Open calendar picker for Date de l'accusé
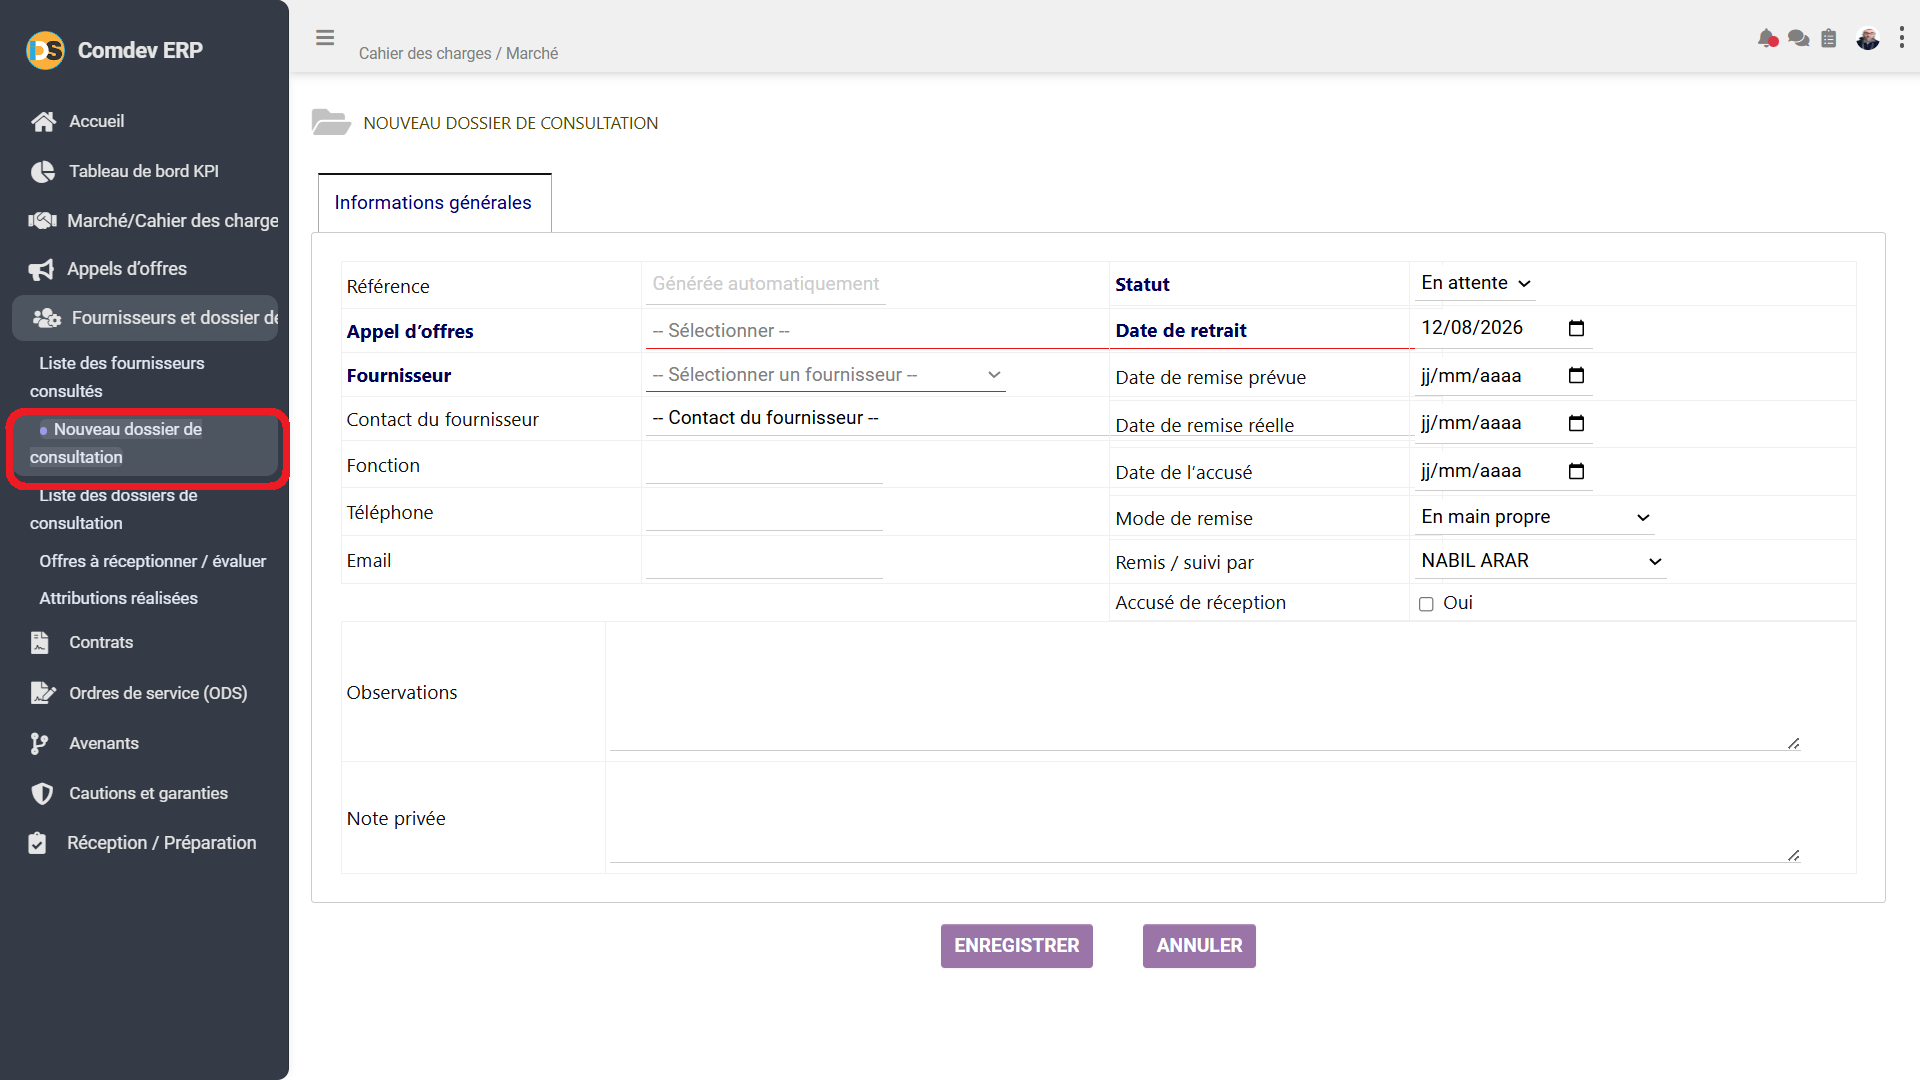Image resolution: width=1920 pixels, height=1080 pixels. [1577, 471]
